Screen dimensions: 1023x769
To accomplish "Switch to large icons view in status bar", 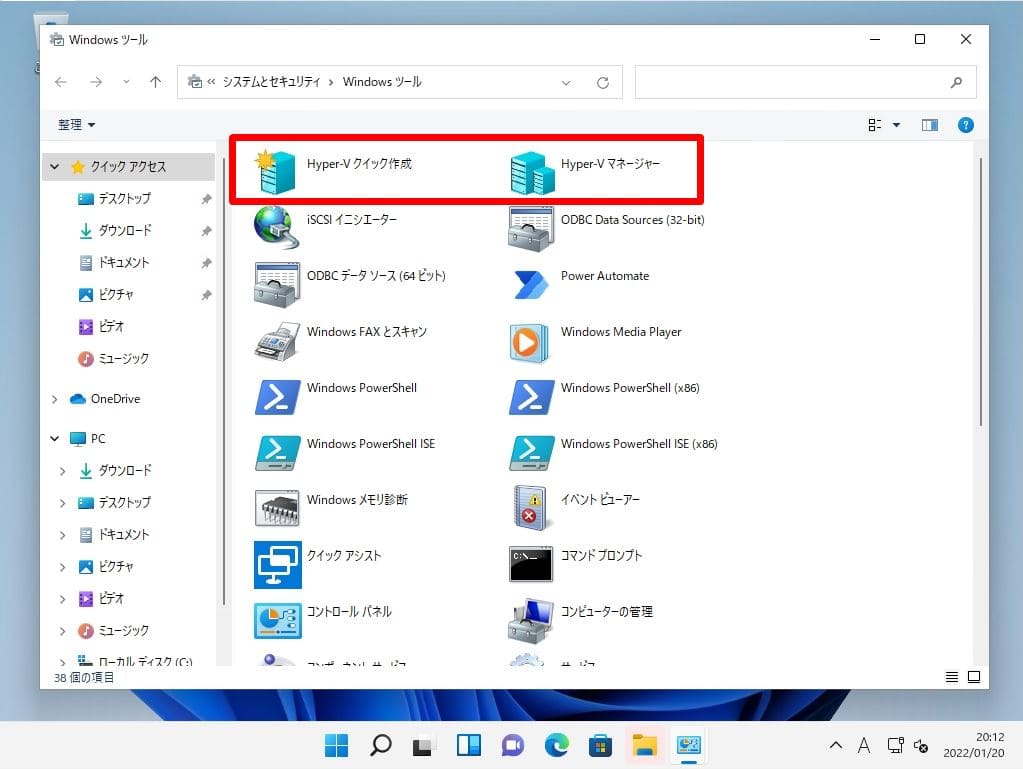I will tap(974, 677).
